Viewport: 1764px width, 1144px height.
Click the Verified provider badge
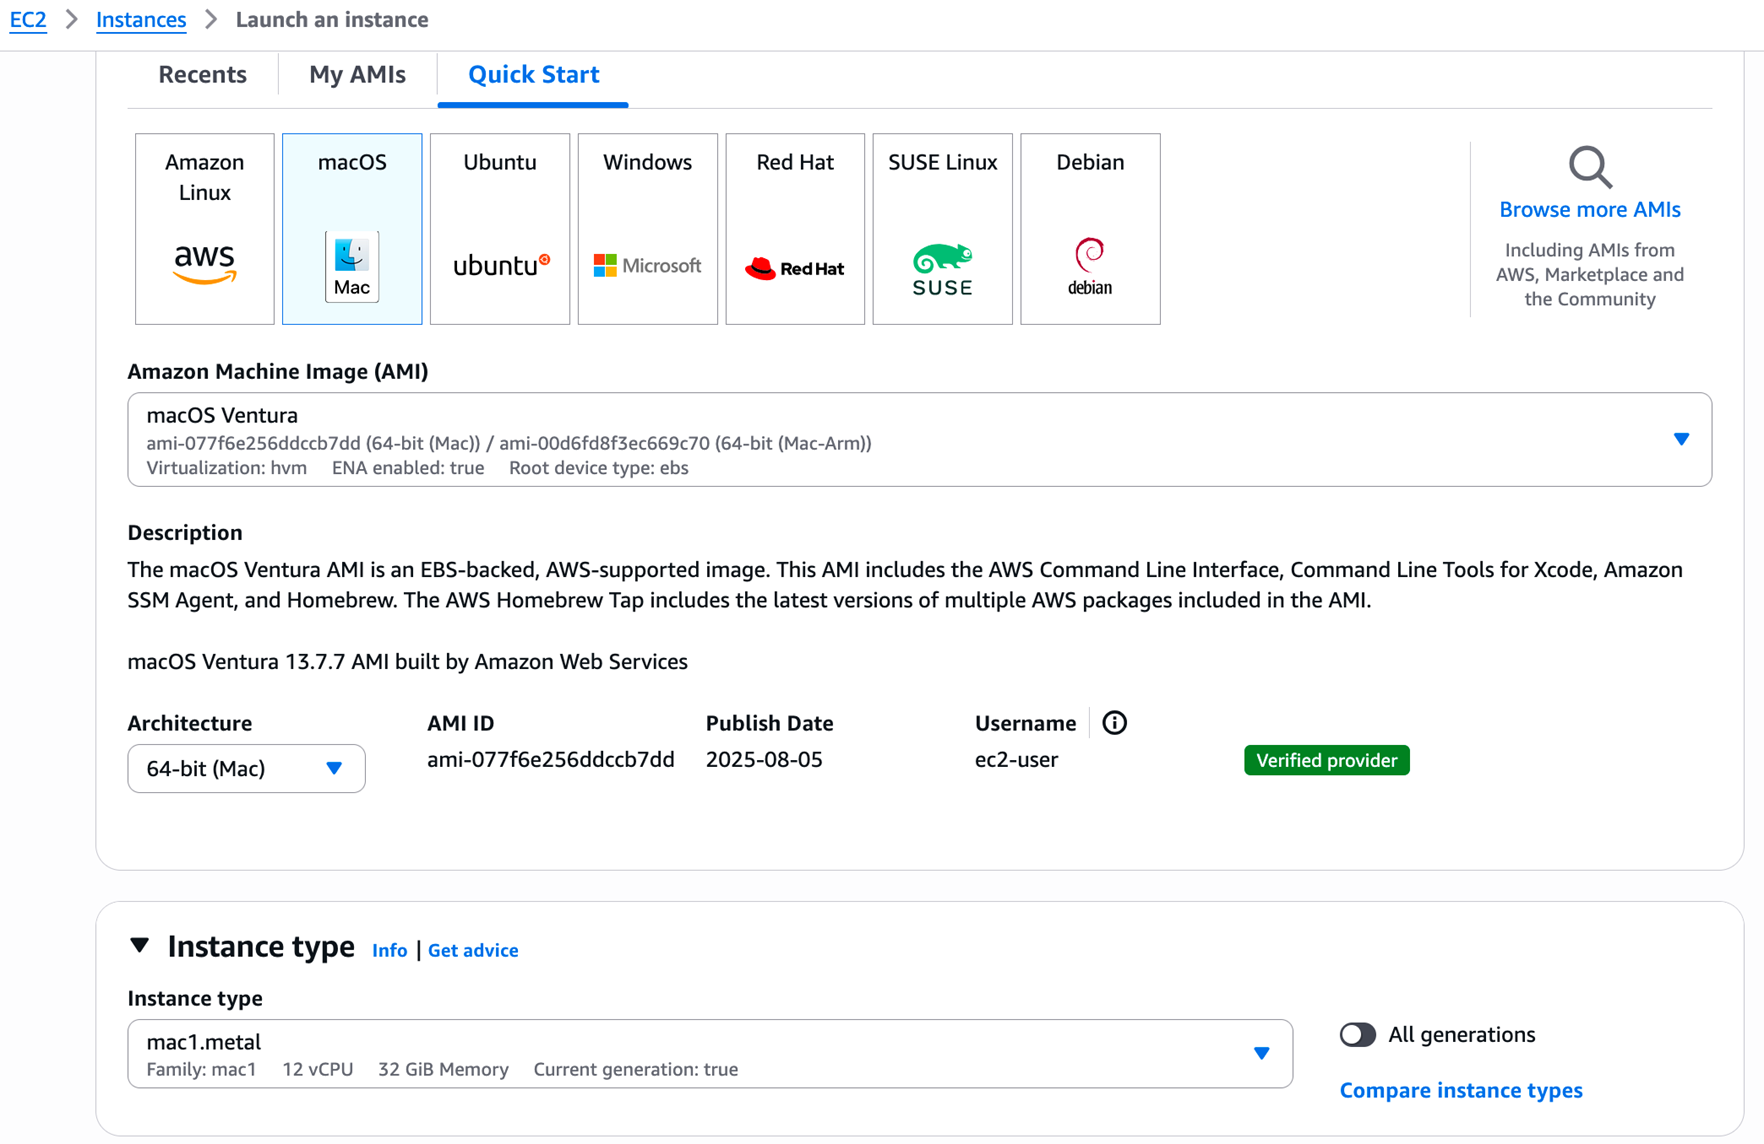click(x=1326, y=760)
